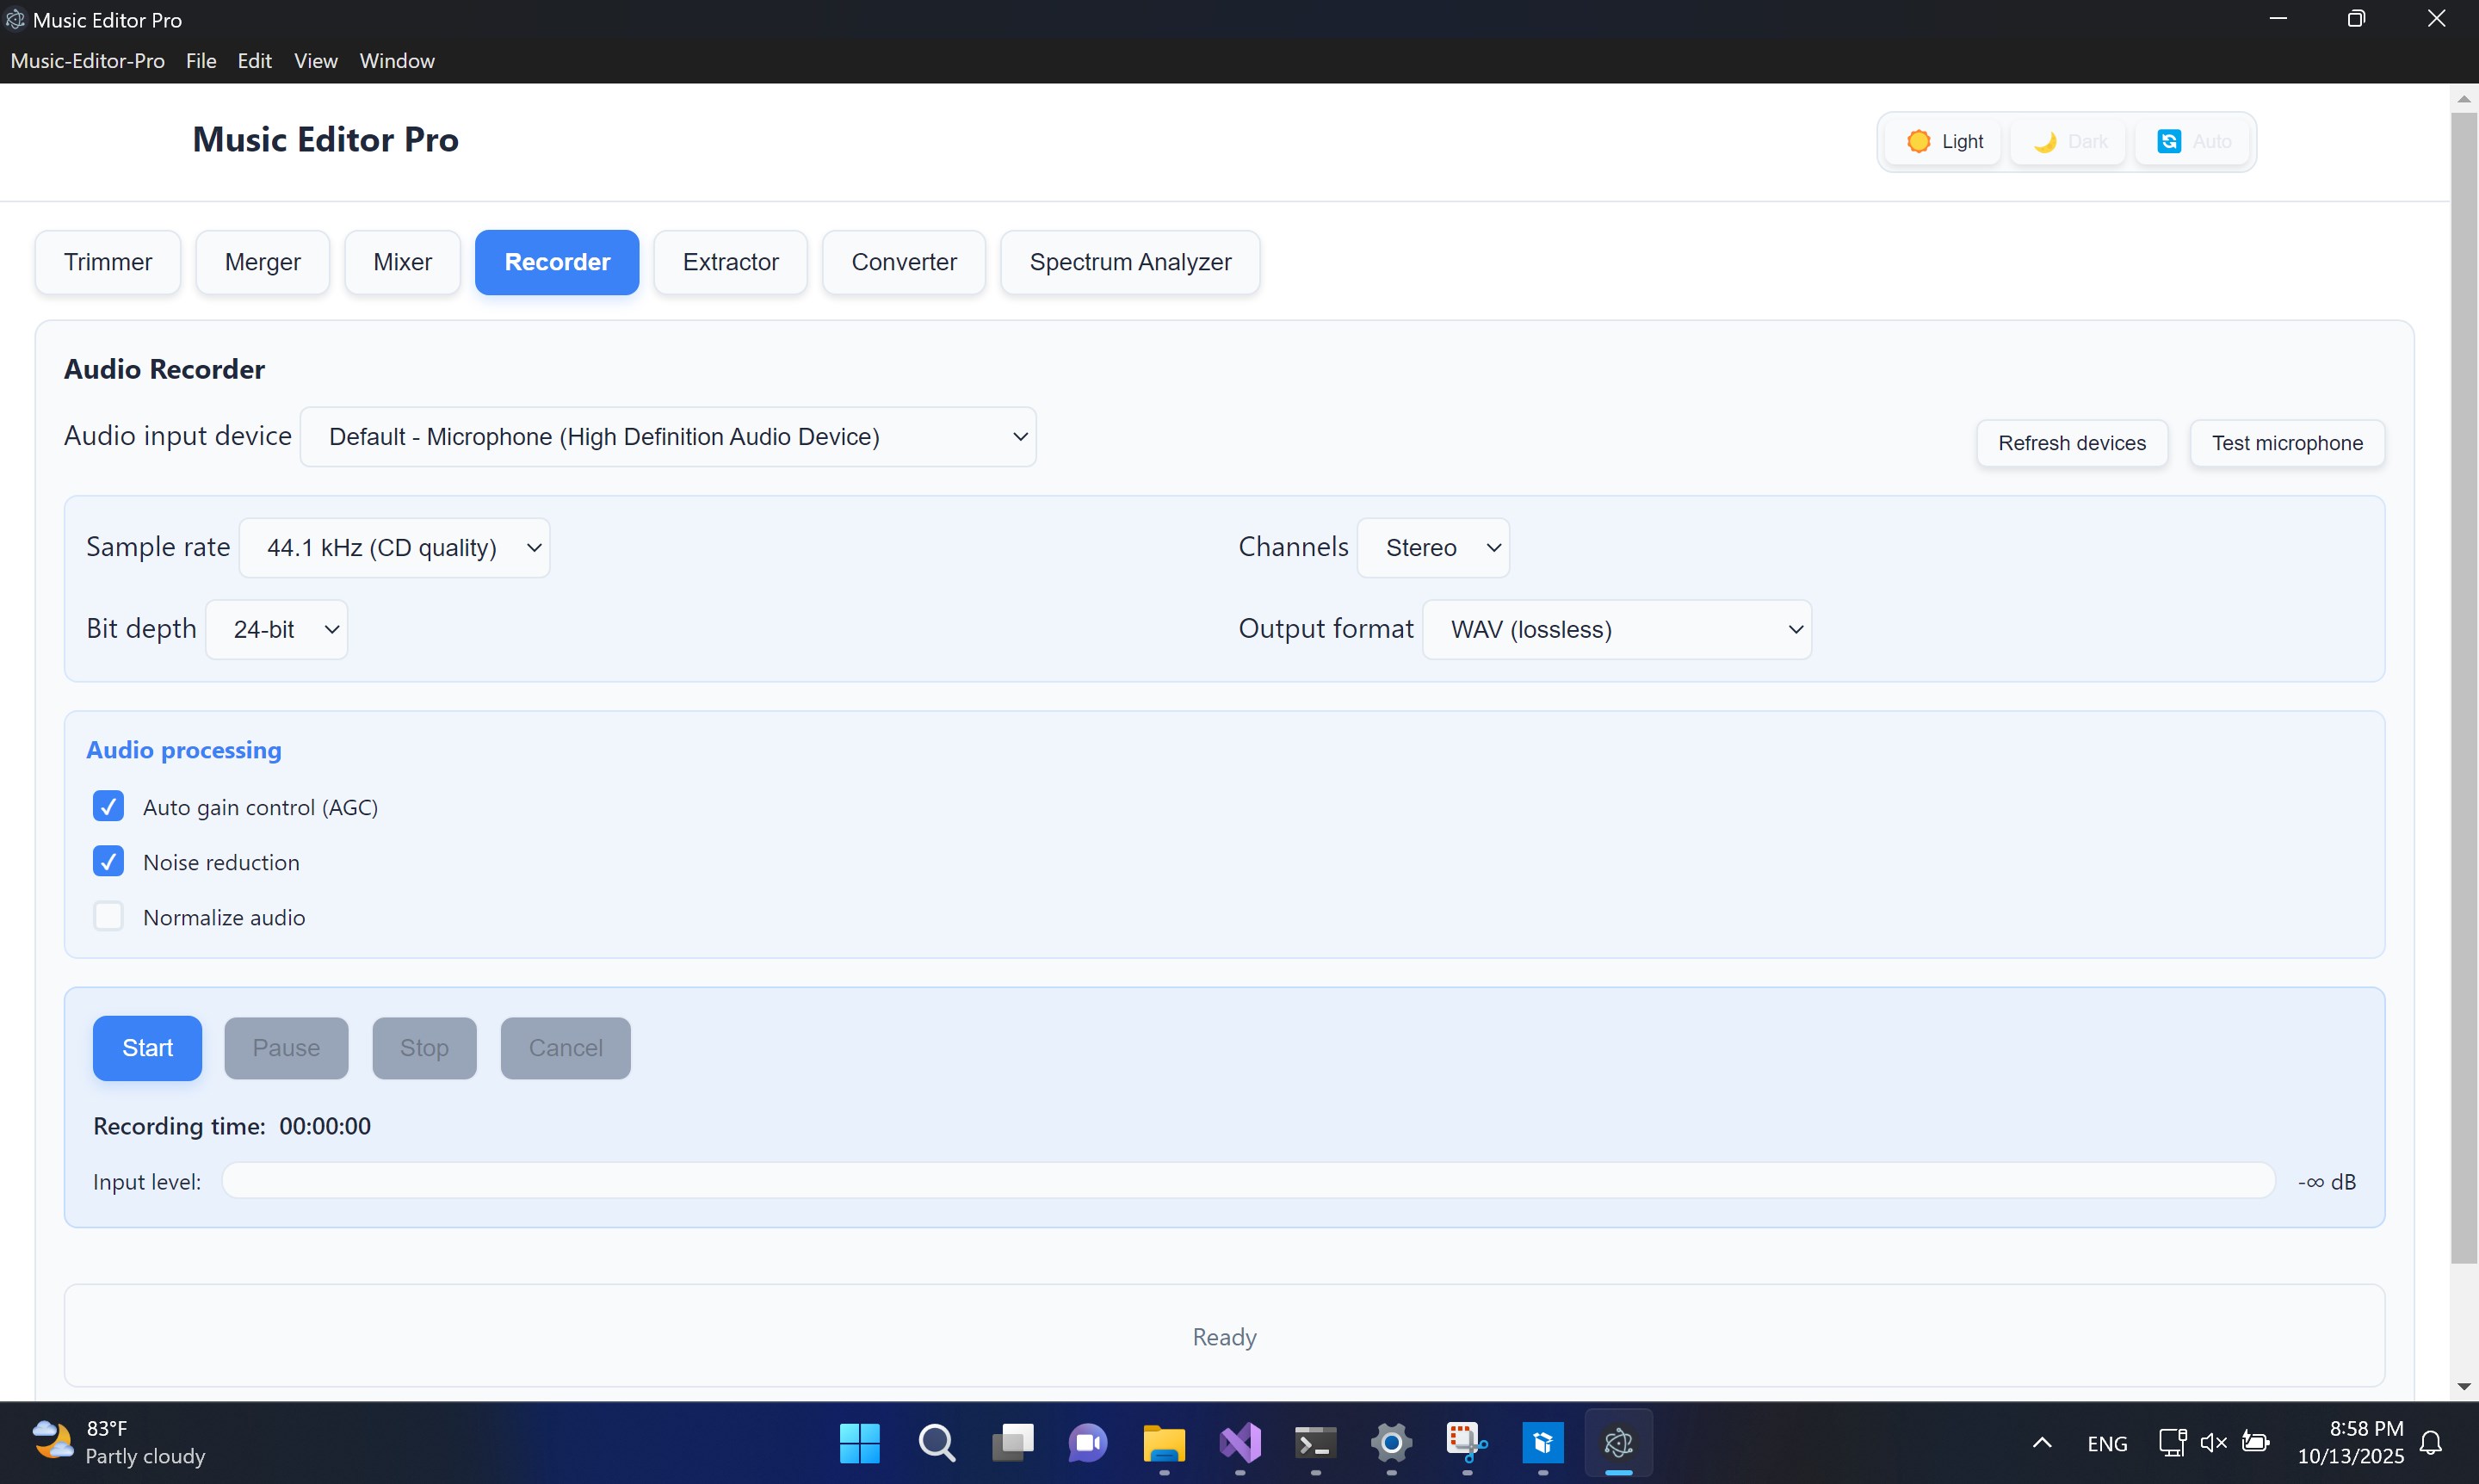
Task: Switch to the Light theme
Action: 1944,142
